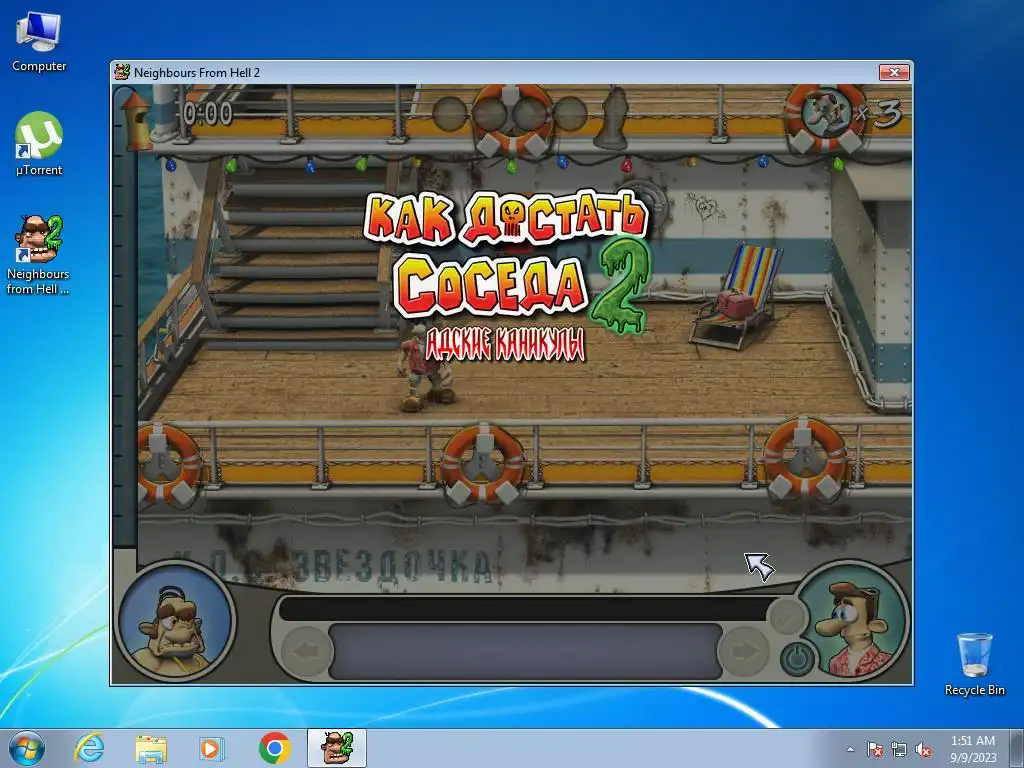Open the network tray icon
Screen dimensions: 1024x768
(899, 749)
